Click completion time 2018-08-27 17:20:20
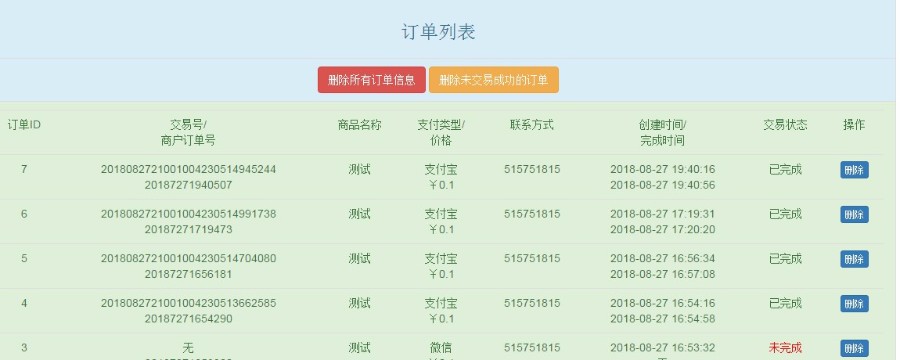 click(x=662, y=229)
